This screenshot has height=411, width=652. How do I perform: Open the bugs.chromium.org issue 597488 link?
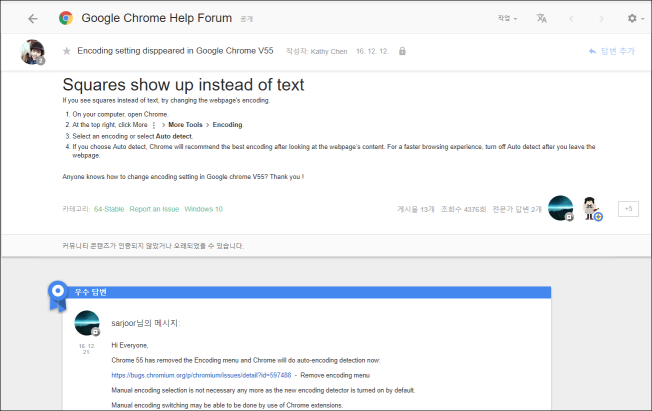tap(201, 375)
